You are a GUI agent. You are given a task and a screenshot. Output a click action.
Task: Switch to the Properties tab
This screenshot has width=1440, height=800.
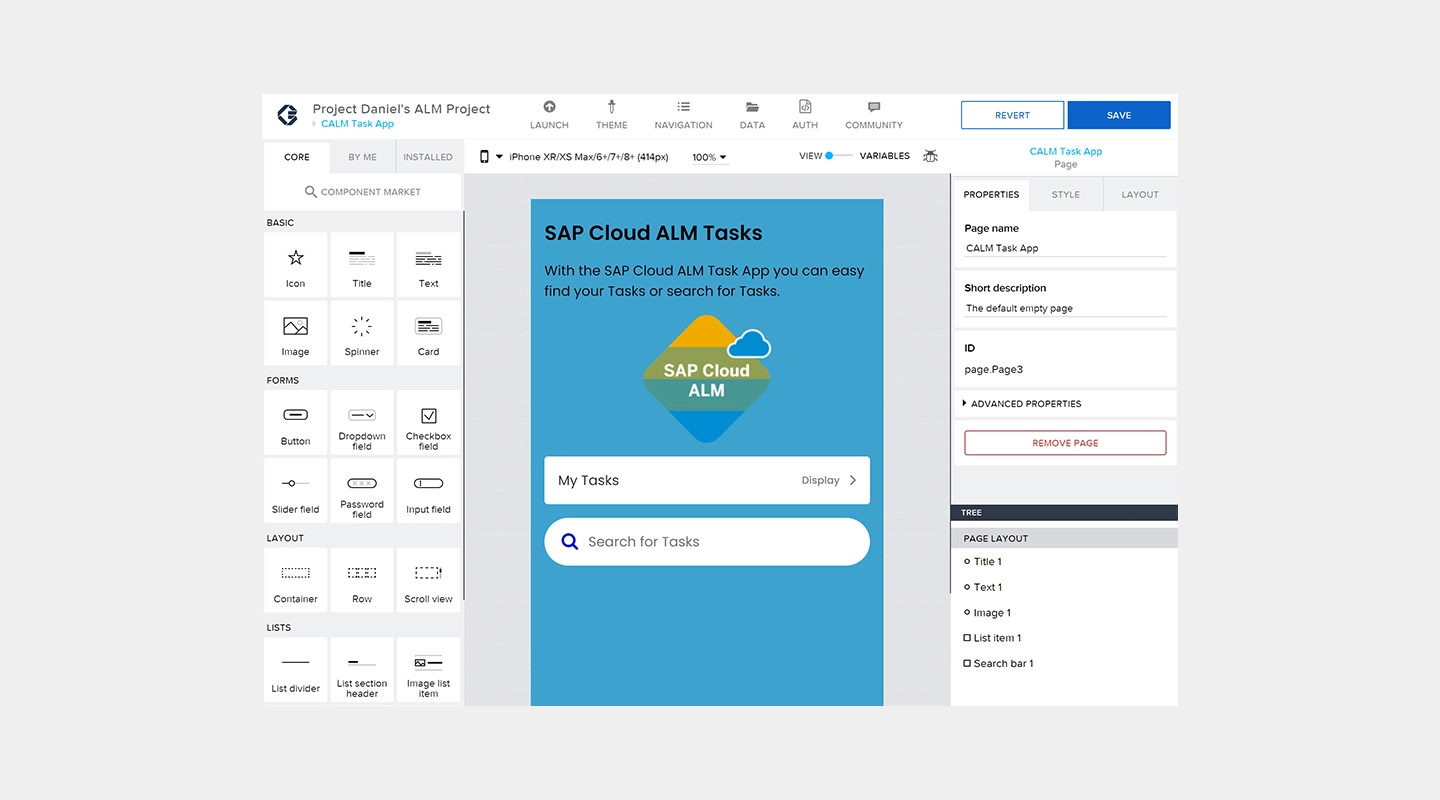point(991,195)
